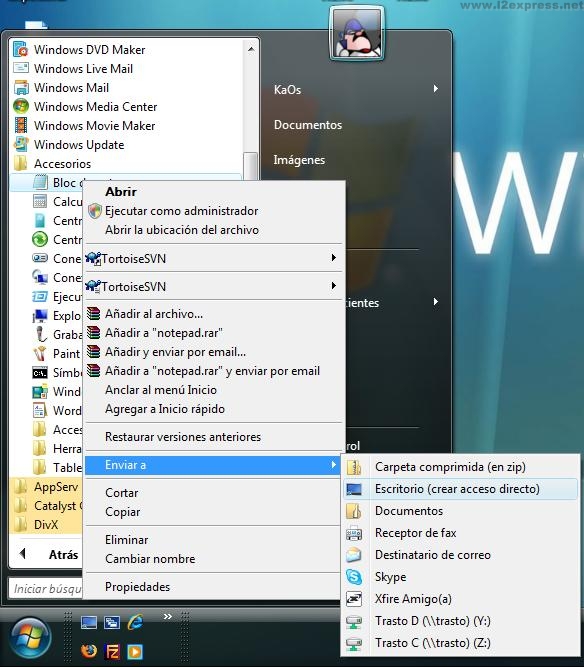Expand the first TortoiseSVN submenu arrow
Viewport: 584px width, 667px height.
tap(334, 258)
